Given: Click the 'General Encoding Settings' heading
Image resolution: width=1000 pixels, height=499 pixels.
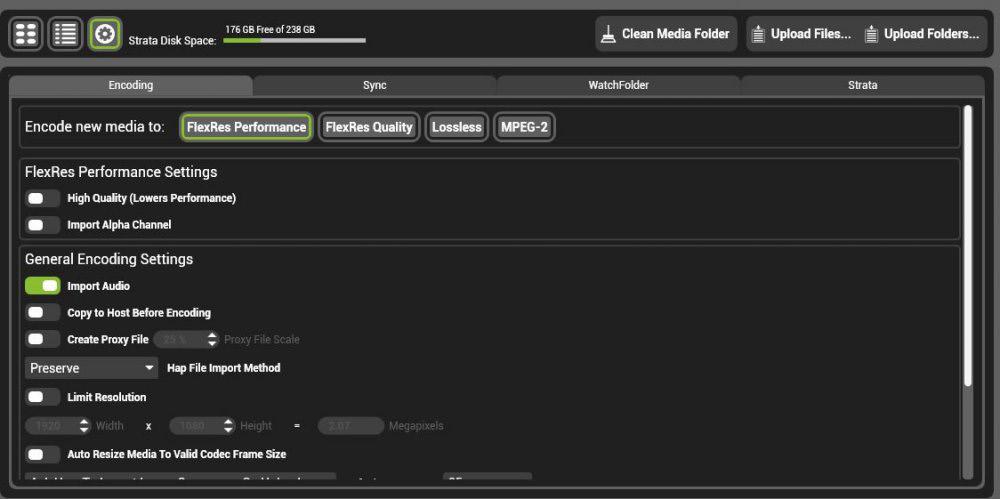Looking at the screenshot, I should tap(109, 259).
